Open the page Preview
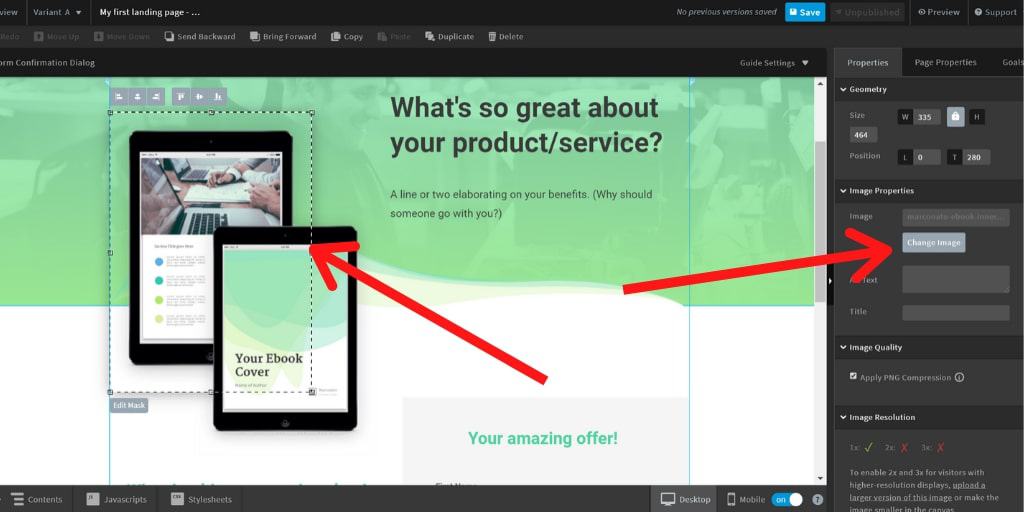 [x=938, y=12]
